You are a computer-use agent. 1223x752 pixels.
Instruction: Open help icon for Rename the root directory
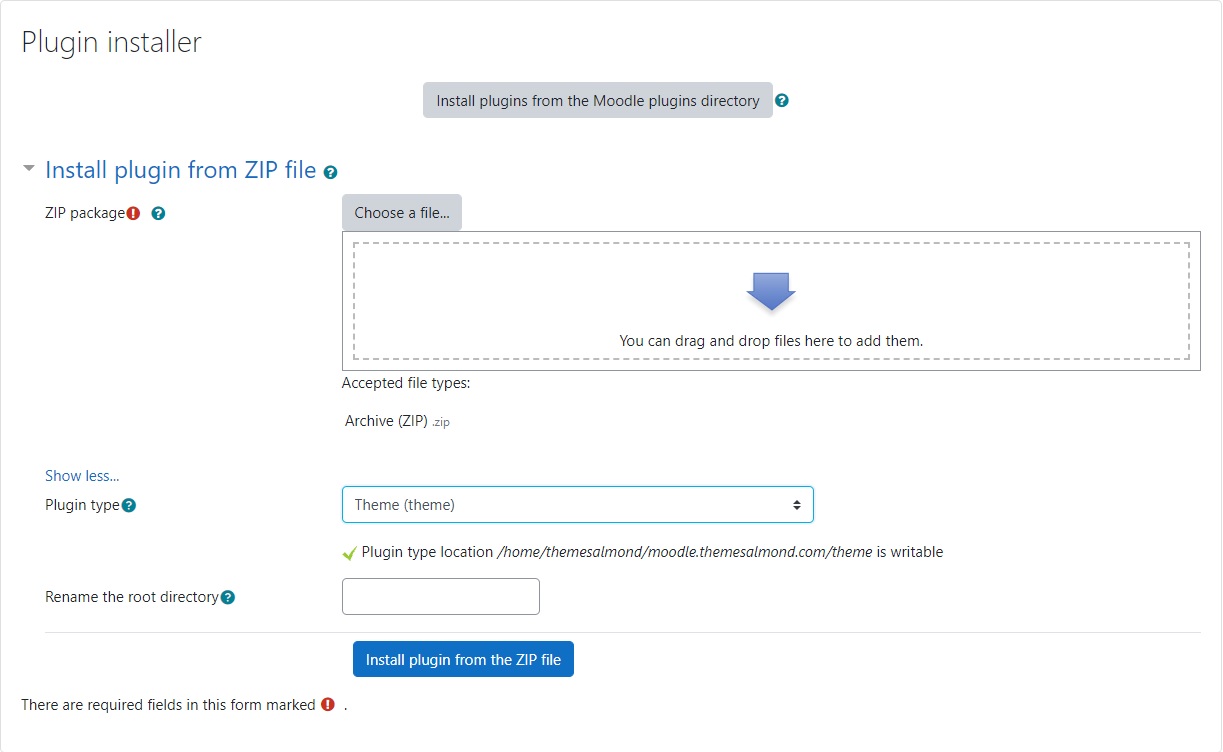pyautogui.click(x=227, y=598)
